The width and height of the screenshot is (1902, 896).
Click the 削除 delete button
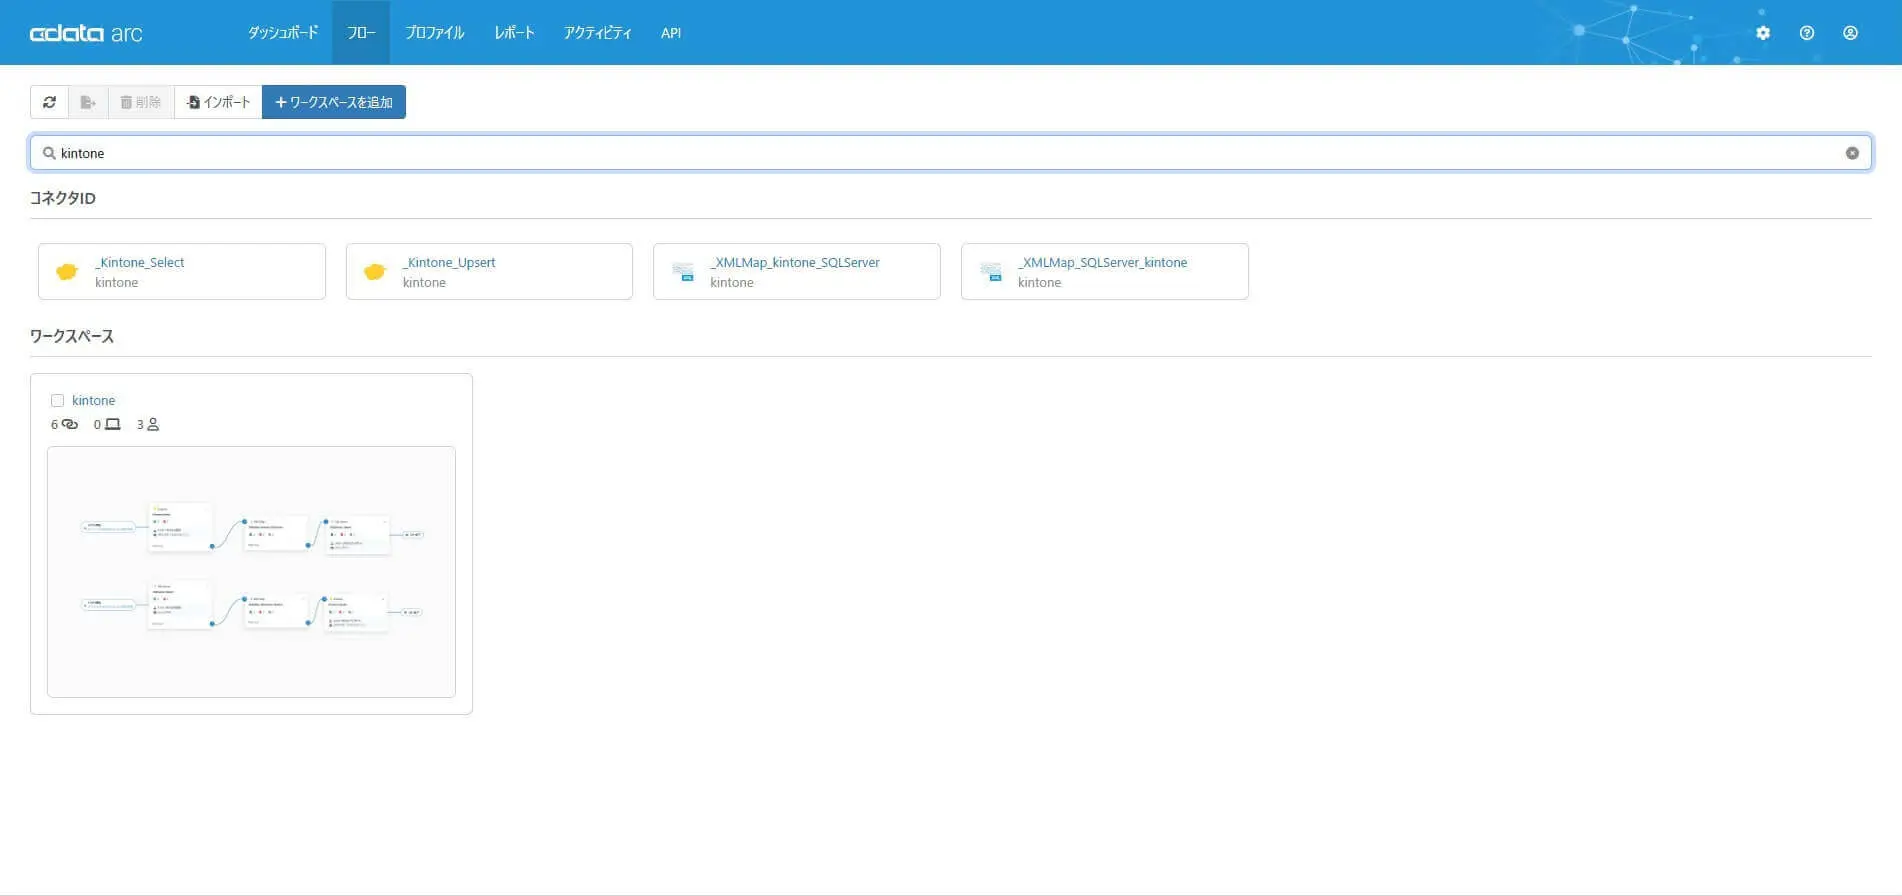coord(141,102)
